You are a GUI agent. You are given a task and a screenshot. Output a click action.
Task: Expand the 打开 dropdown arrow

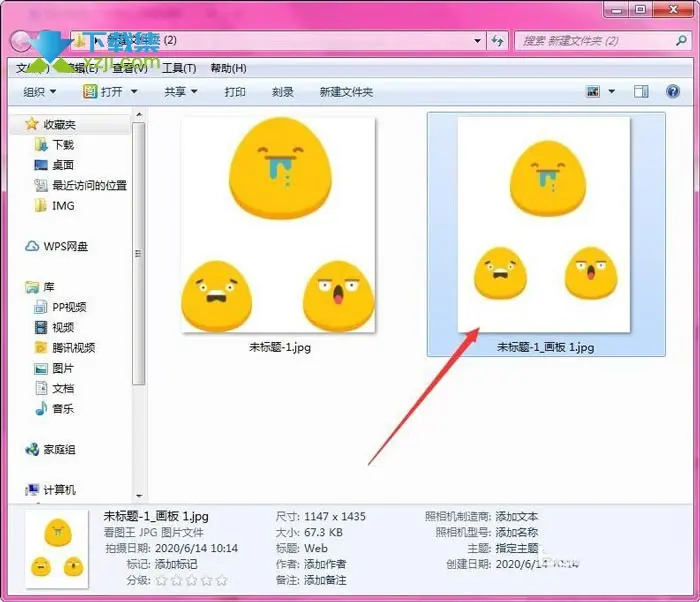coord(134,92)
